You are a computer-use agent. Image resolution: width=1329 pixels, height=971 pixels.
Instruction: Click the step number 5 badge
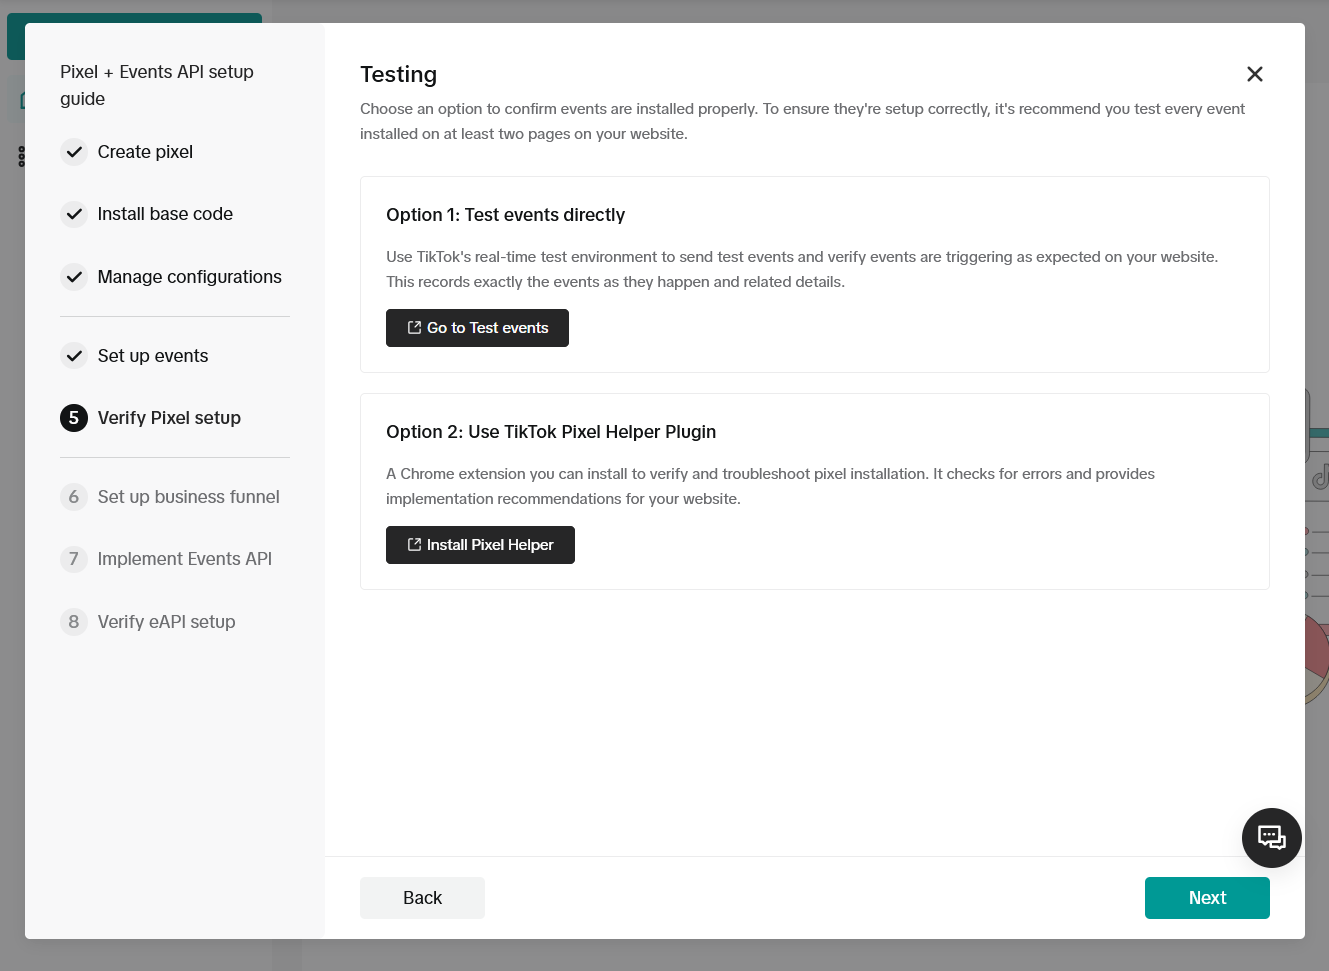(x=74, y=418)
